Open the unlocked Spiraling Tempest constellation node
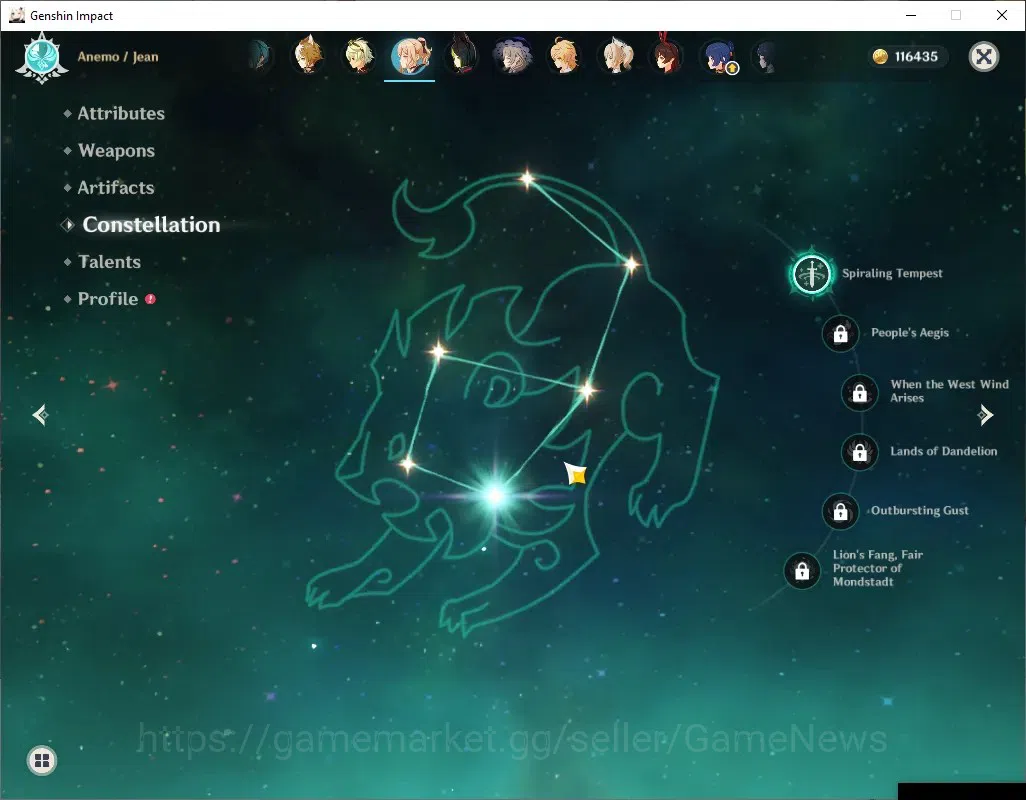 (811, 273)
